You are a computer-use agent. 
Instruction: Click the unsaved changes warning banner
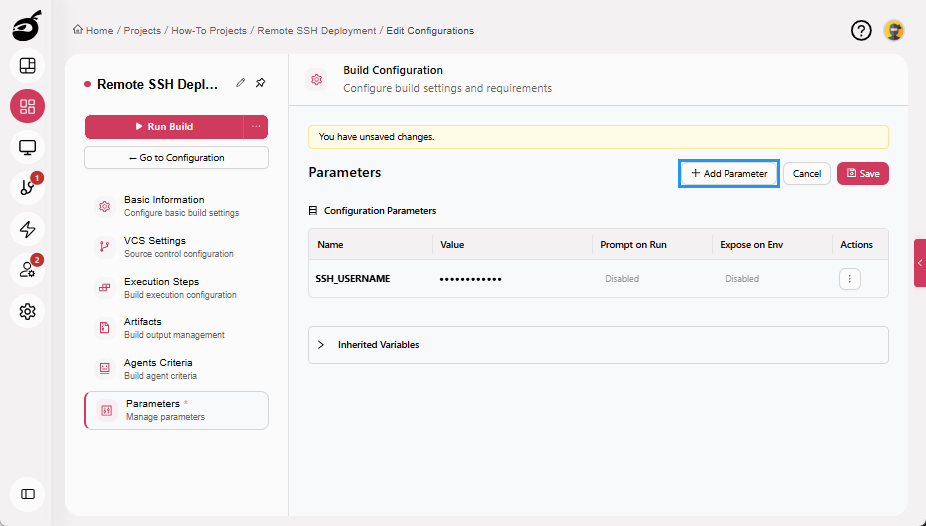[598, 137]
